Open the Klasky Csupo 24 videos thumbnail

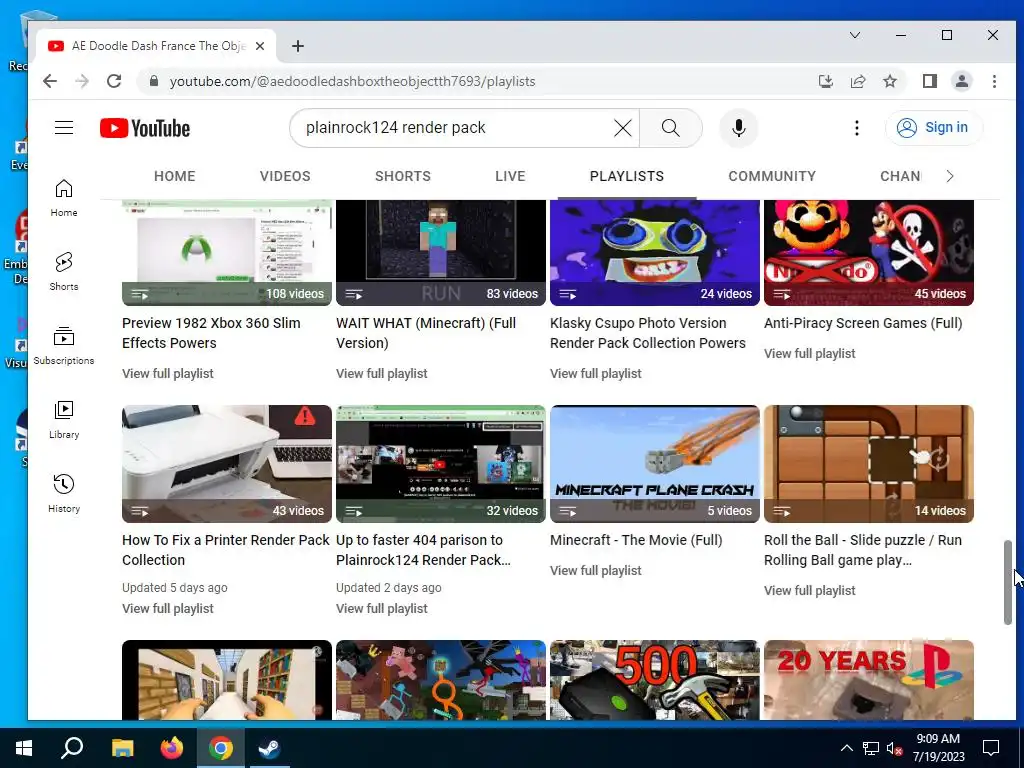(x=655, y=253)
